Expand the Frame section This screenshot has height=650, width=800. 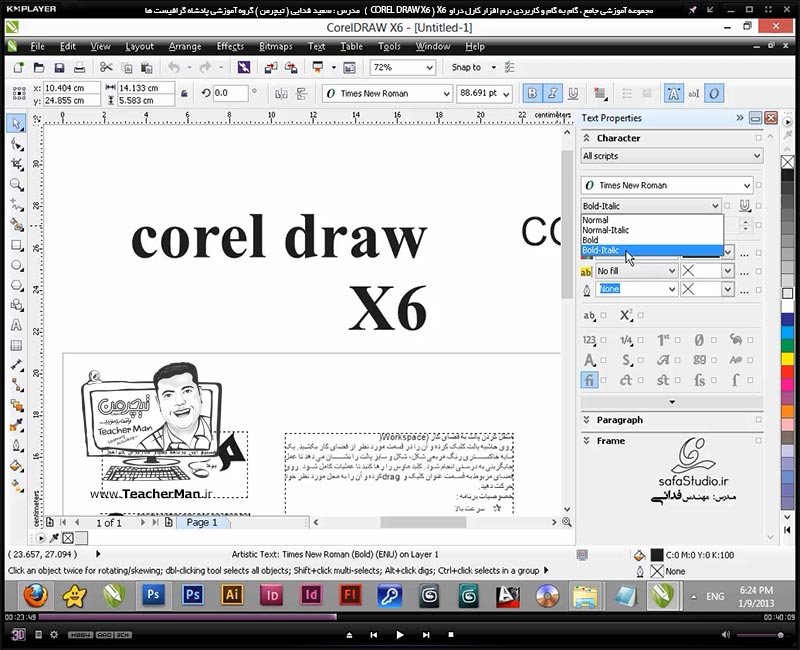[x=587, y=441]
